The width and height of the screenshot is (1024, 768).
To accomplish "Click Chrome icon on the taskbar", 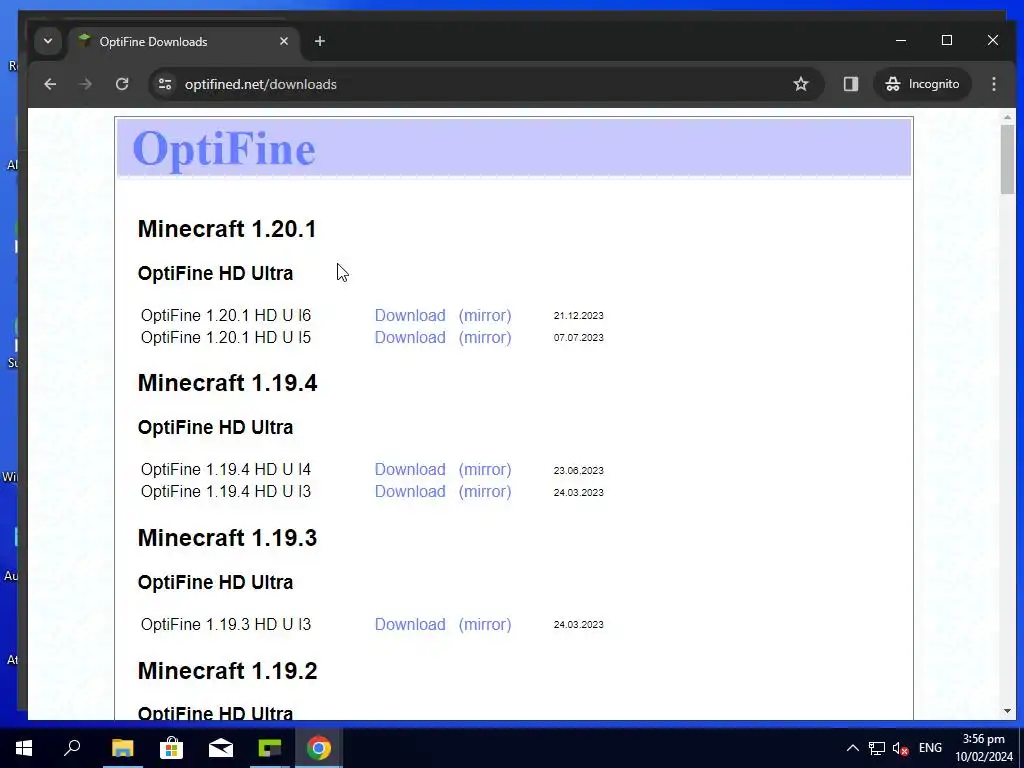I will coord(319,748).
